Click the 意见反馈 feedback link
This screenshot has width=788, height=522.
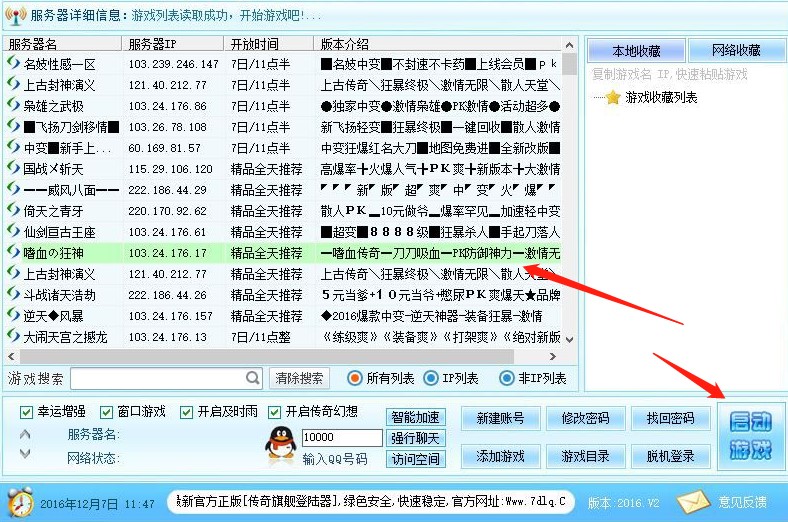(743, 502)
